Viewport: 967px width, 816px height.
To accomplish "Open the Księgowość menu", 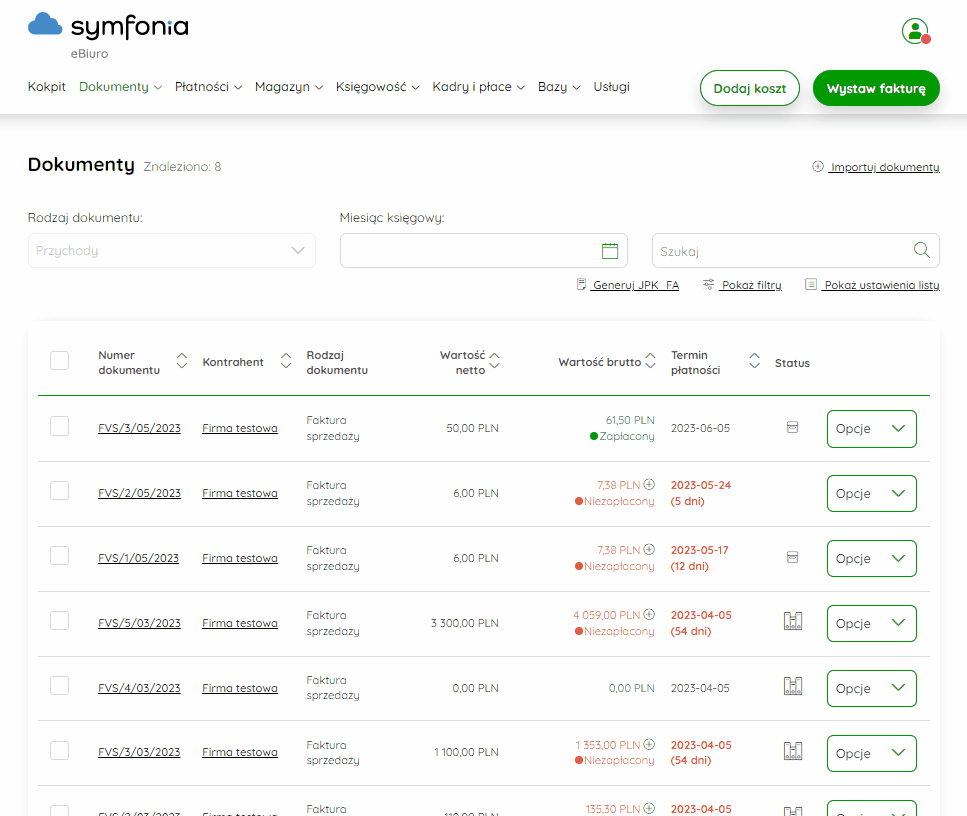I will click(x=377, y=87).
